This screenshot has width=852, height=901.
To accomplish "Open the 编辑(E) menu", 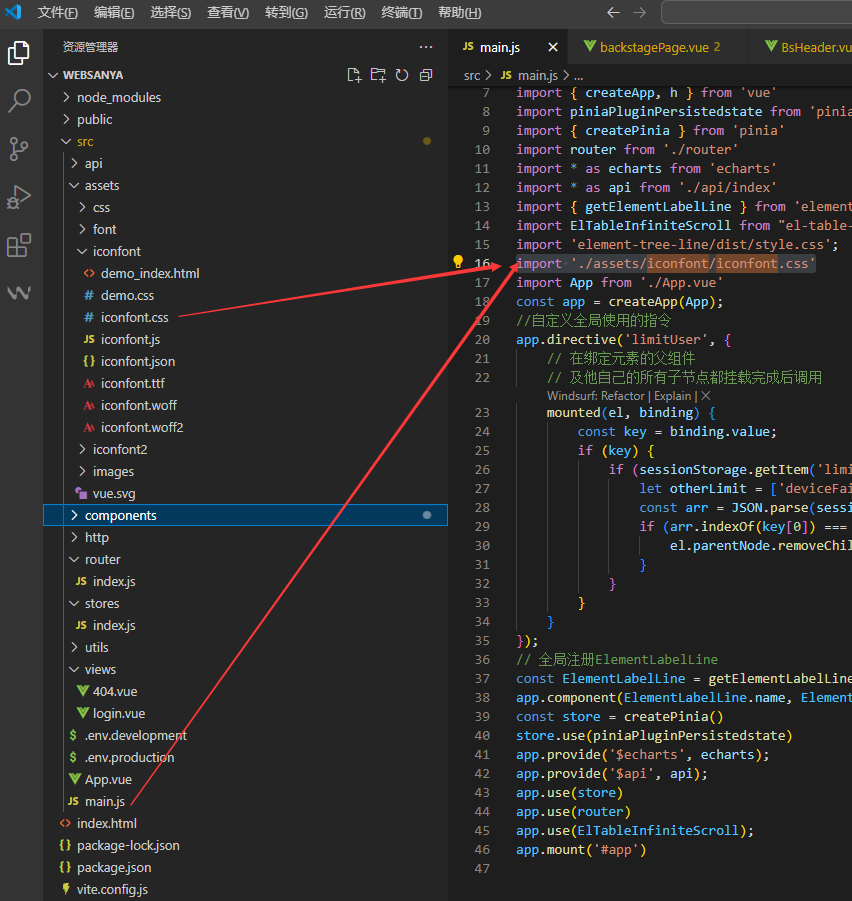I will [x=114, y=13].
